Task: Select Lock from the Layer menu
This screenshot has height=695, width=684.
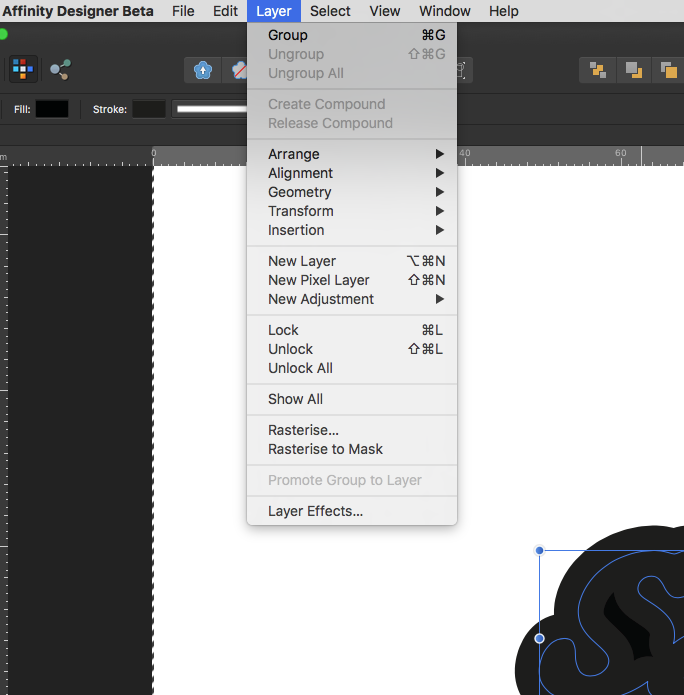Action: pyautogui.click(x=352, y=330)
